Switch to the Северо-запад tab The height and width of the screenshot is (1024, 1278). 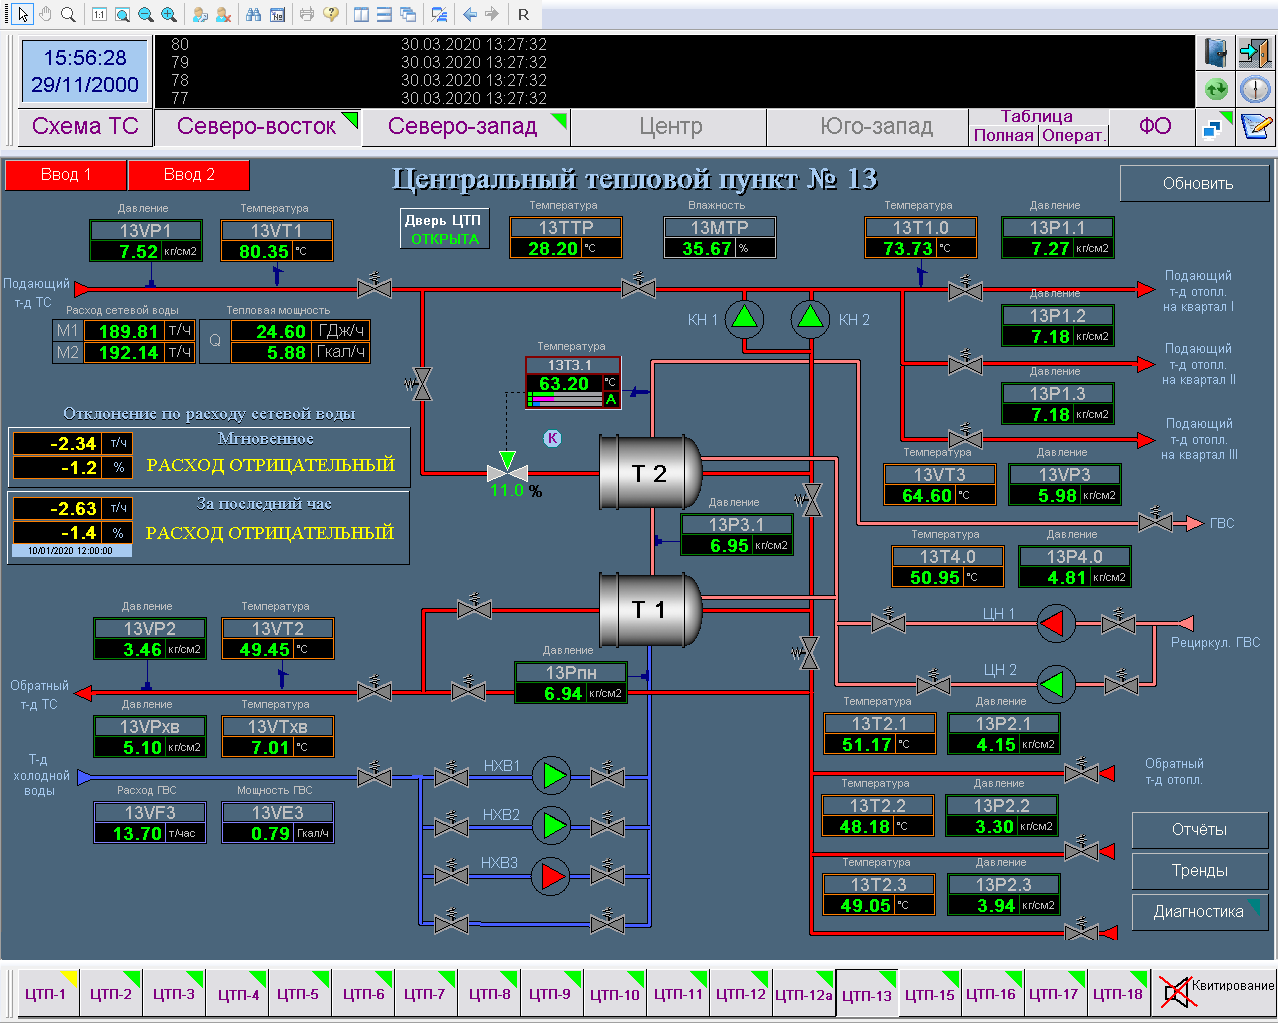pyautogui.click(x=466, y=127)
